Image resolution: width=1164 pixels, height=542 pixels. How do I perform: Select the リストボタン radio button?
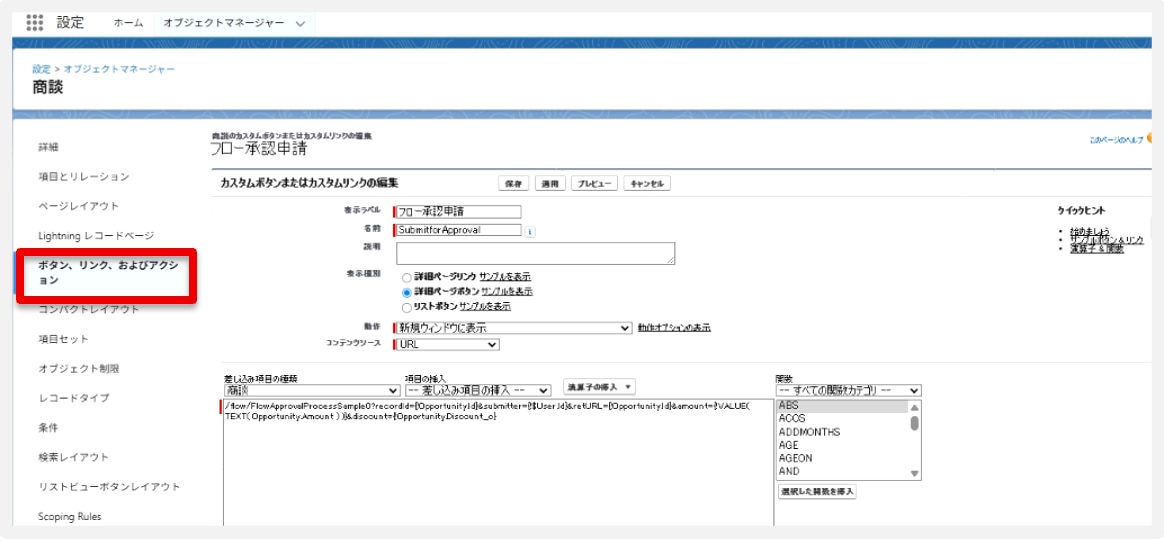[x=406, y=306]
